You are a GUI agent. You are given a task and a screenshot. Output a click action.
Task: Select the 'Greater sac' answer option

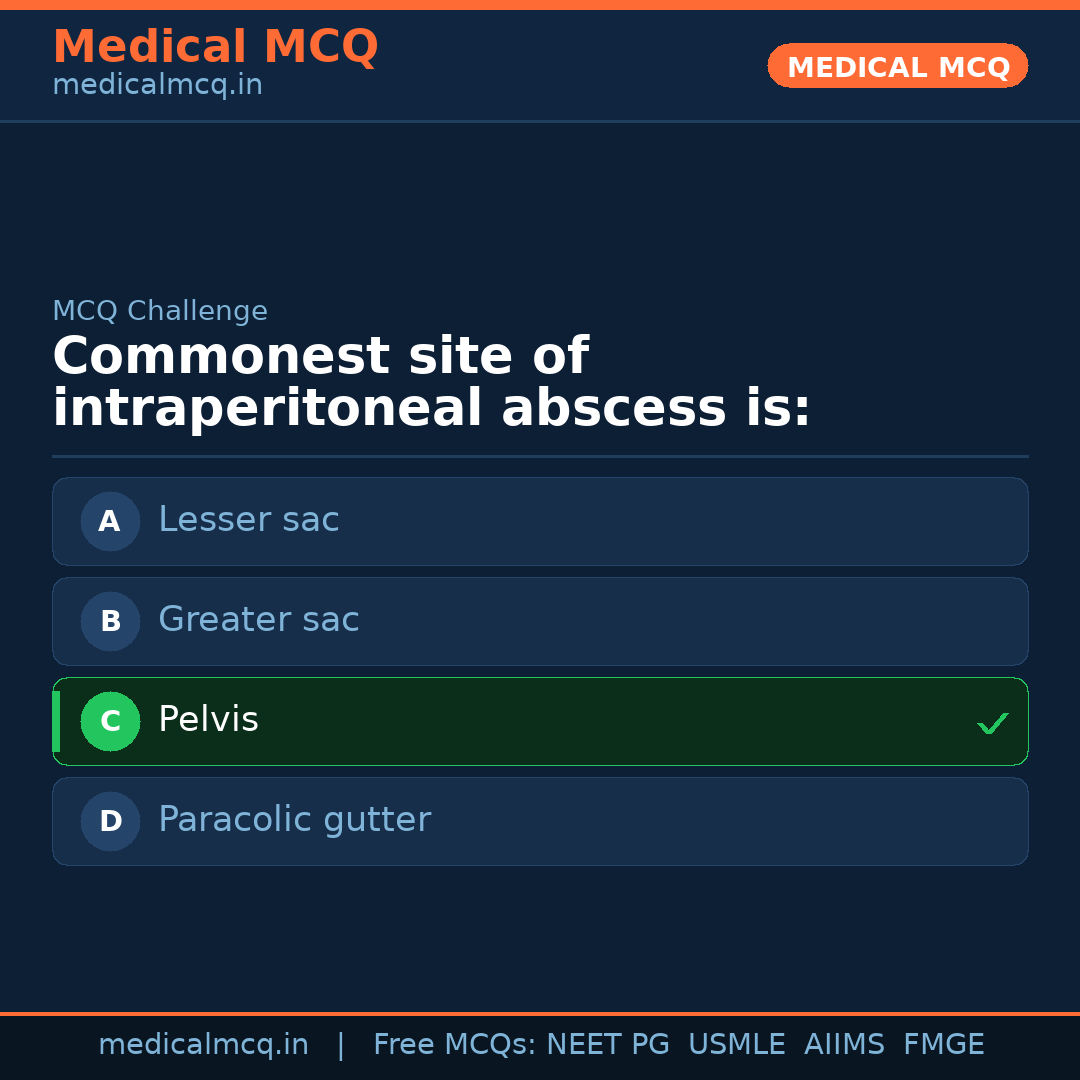pyautogui.click(x=540, y=621)
